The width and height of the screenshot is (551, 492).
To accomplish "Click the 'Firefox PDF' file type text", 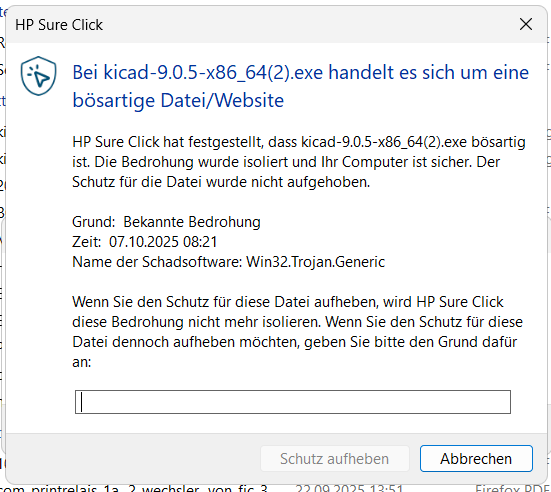I will pyautogui.click(x=513, y=488).
